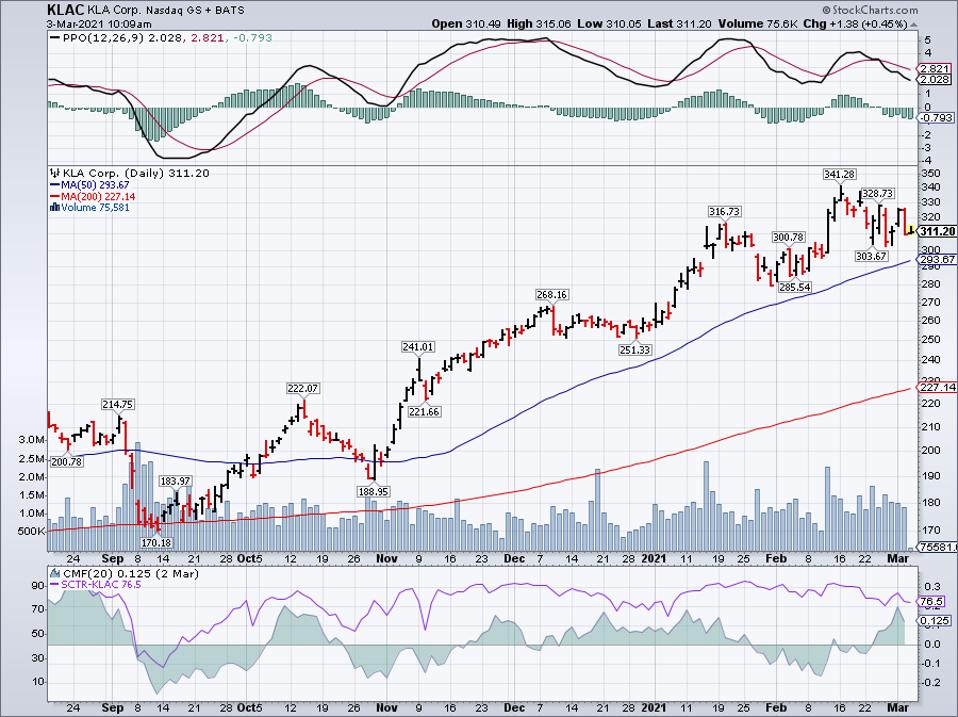Click the "Chg +1.38 (+0.45%)" change value
The width and height of the screenshot is (958, 717).
[856, 24]
